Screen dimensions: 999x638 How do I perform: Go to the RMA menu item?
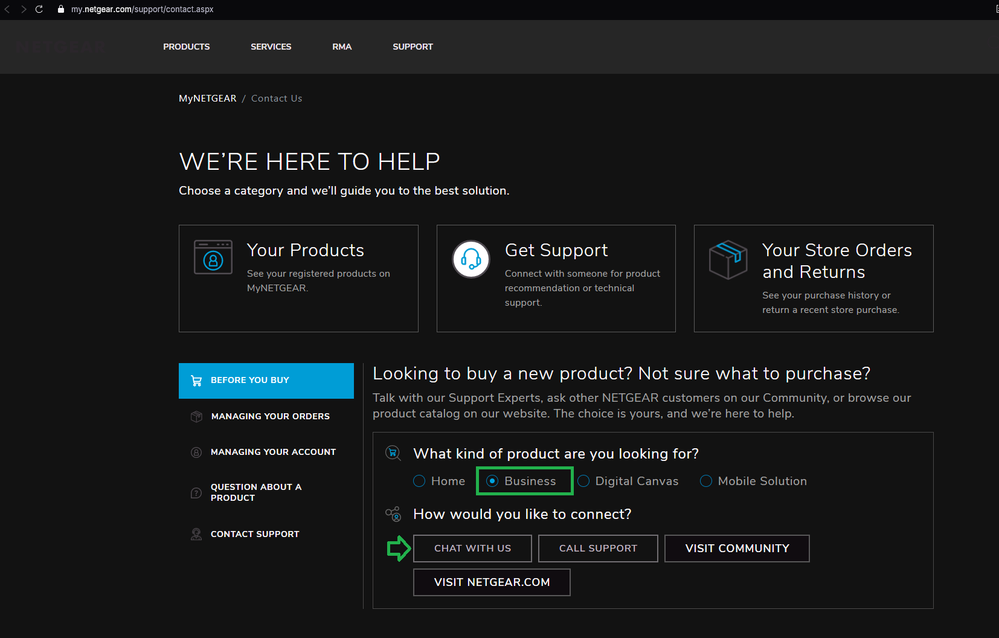(342, 47)
